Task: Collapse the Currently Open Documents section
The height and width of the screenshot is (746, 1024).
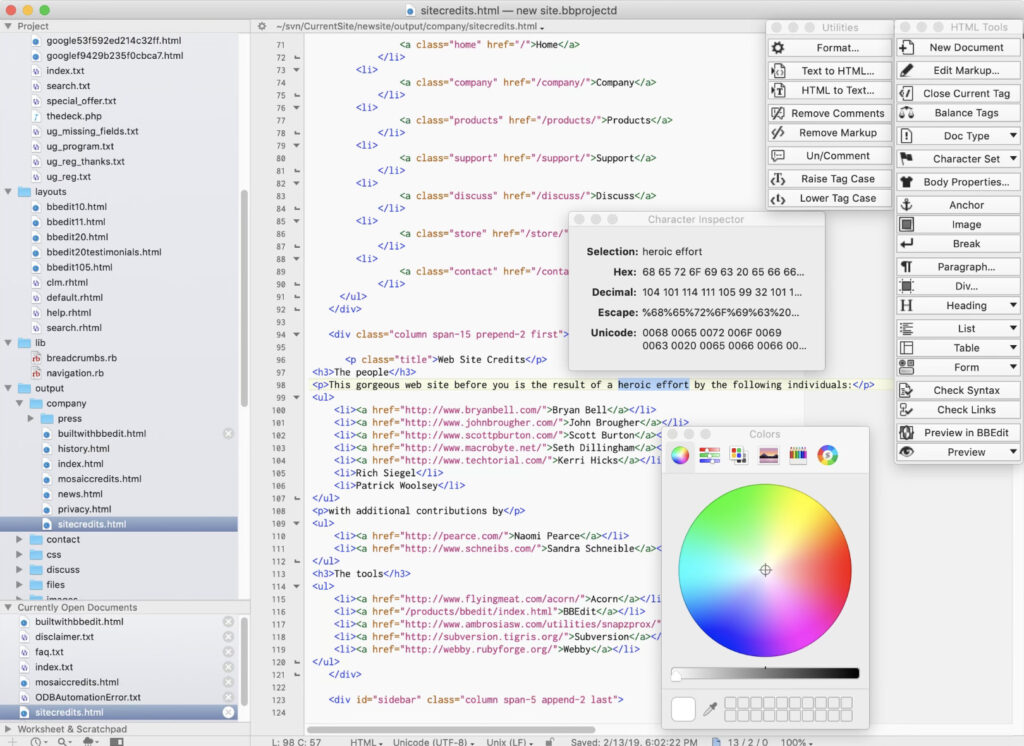Action: pos(9,607)
